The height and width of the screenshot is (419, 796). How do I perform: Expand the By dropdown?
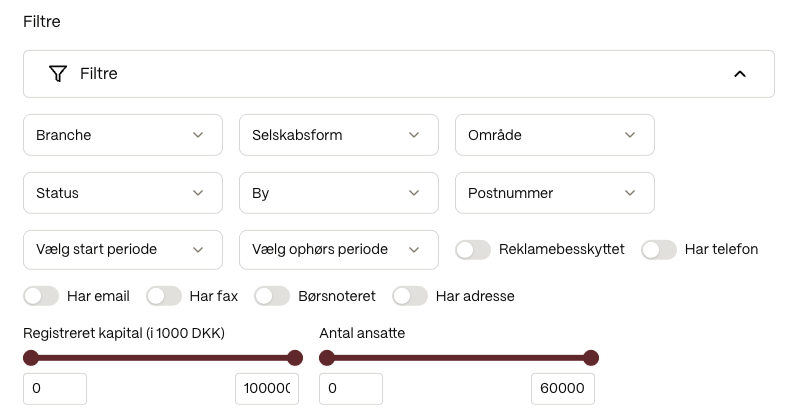coord(338,193)
